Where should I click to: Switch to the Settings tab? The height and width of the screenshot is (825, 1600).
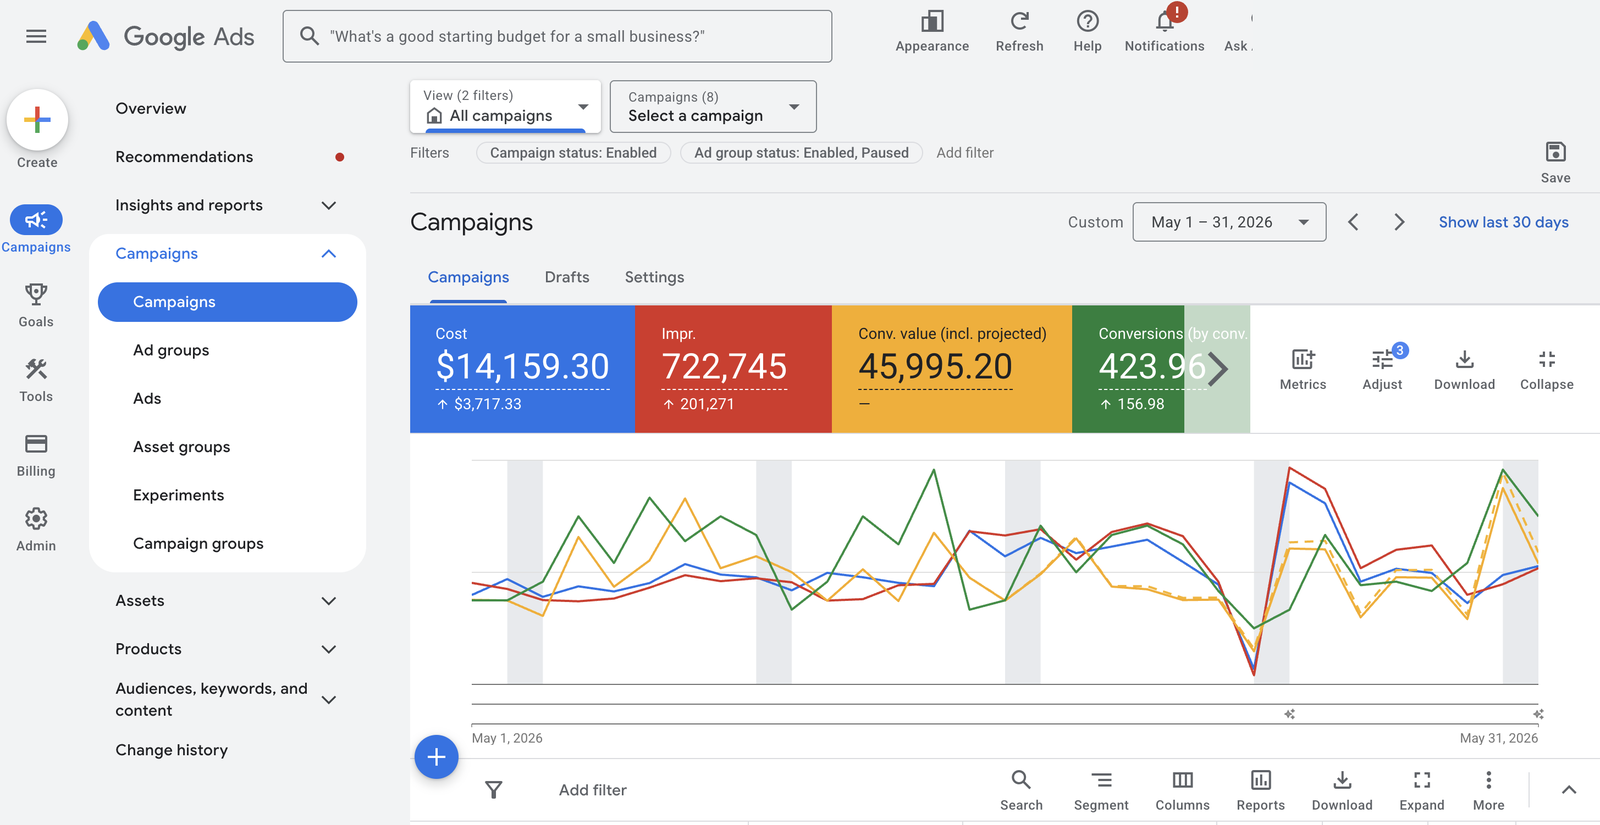click(x=654, y=277)
